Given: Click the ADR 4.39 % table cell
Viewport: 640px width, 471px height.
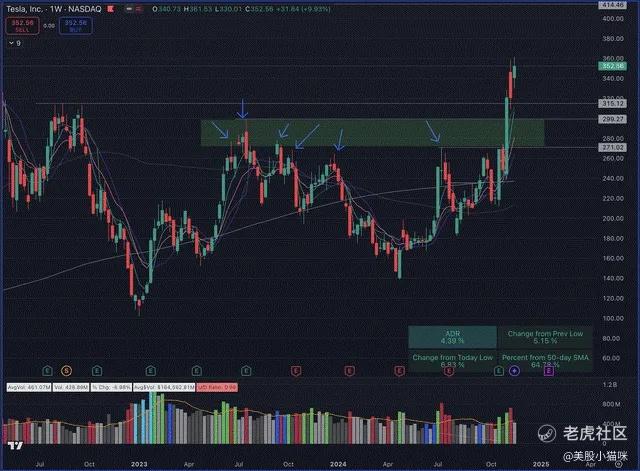Looking at the screenshot, I should 452,337.
